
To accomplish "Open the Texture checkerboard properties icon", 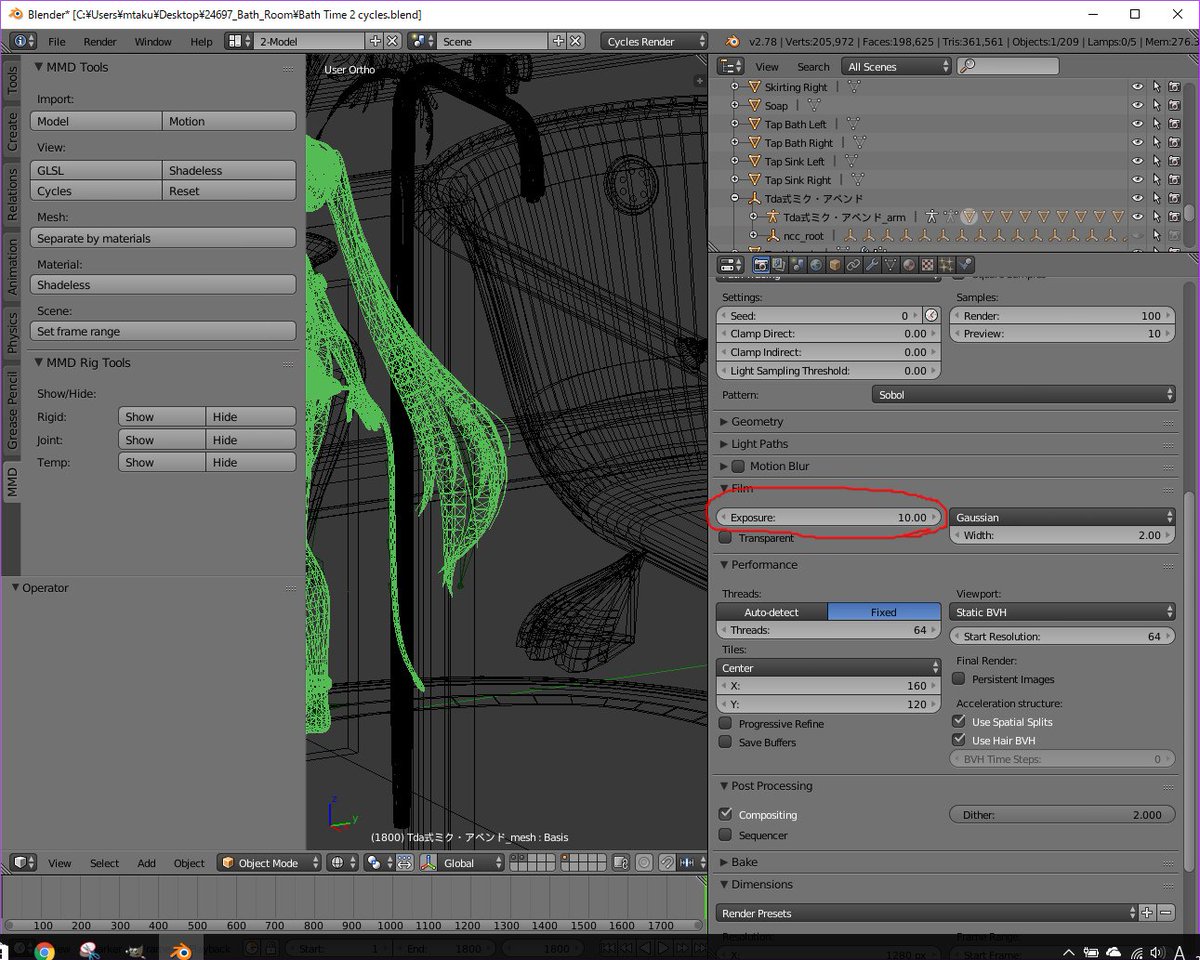I will (x=928, y=265).
